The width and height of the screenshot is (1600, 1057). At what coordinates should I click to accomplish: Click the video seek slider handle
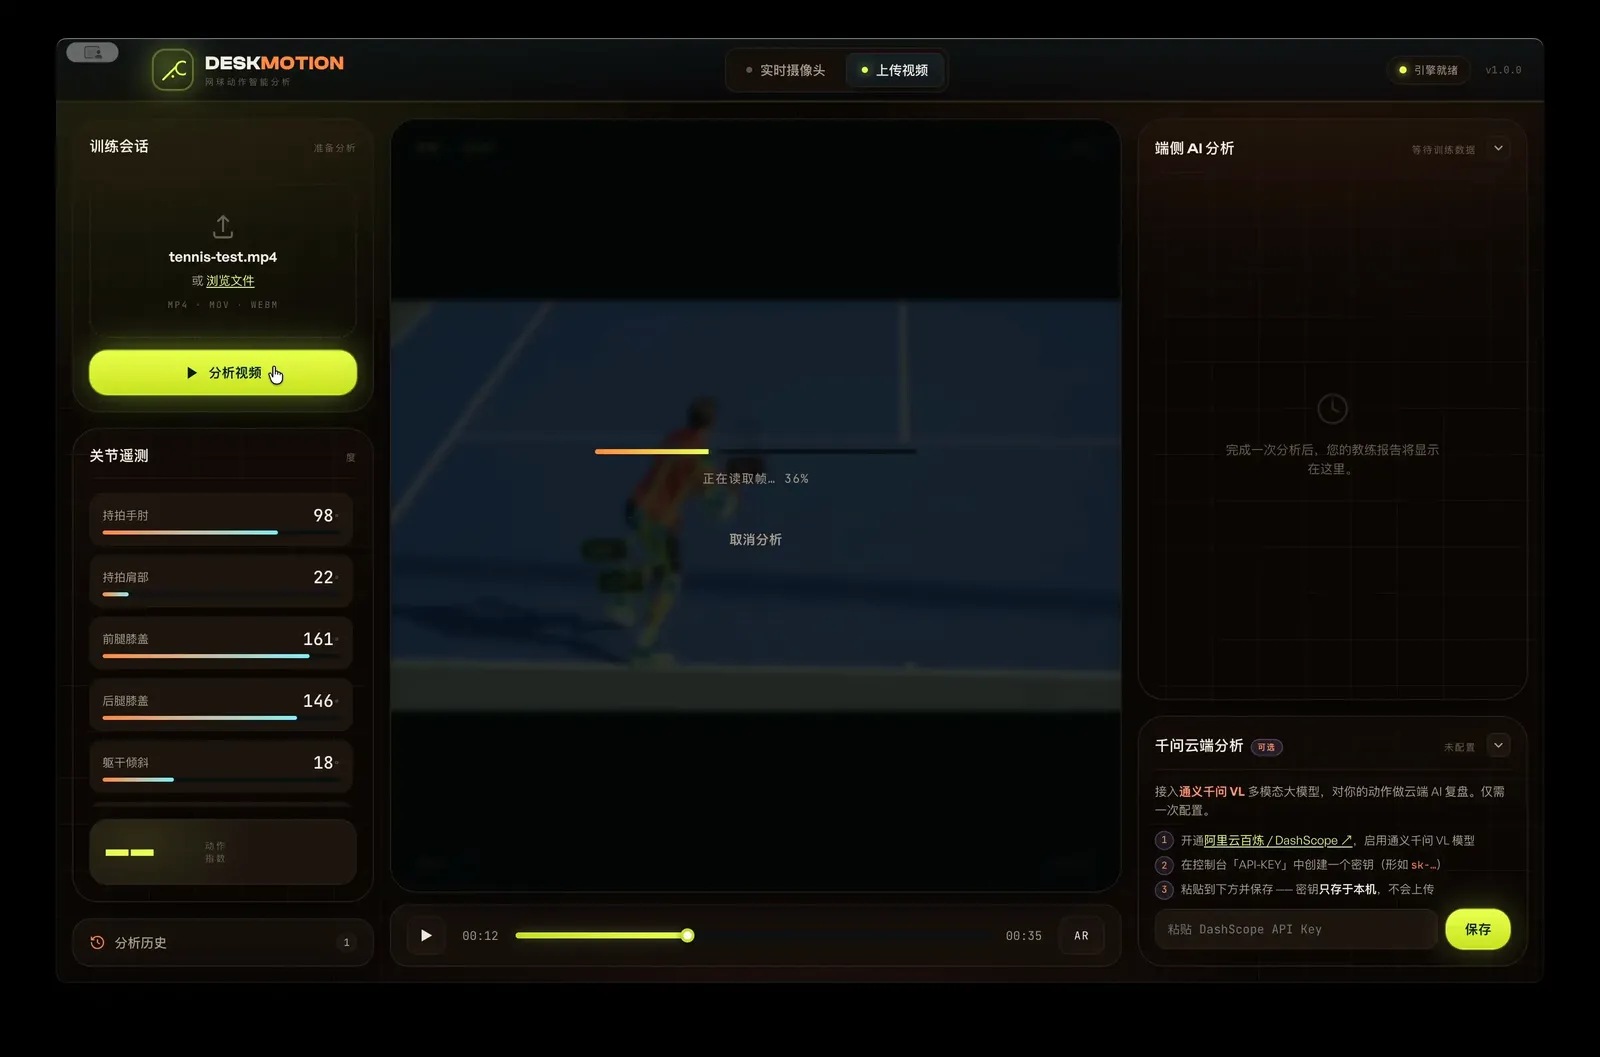(687, 936)
